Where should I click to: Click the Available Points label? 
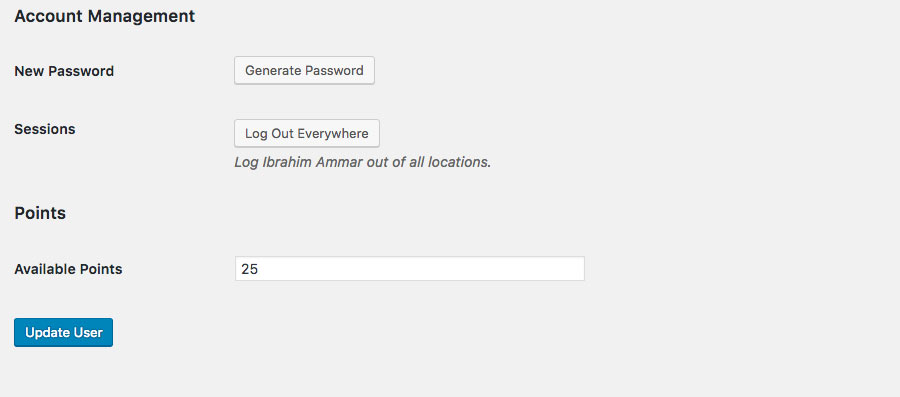(x=68, y=269)
